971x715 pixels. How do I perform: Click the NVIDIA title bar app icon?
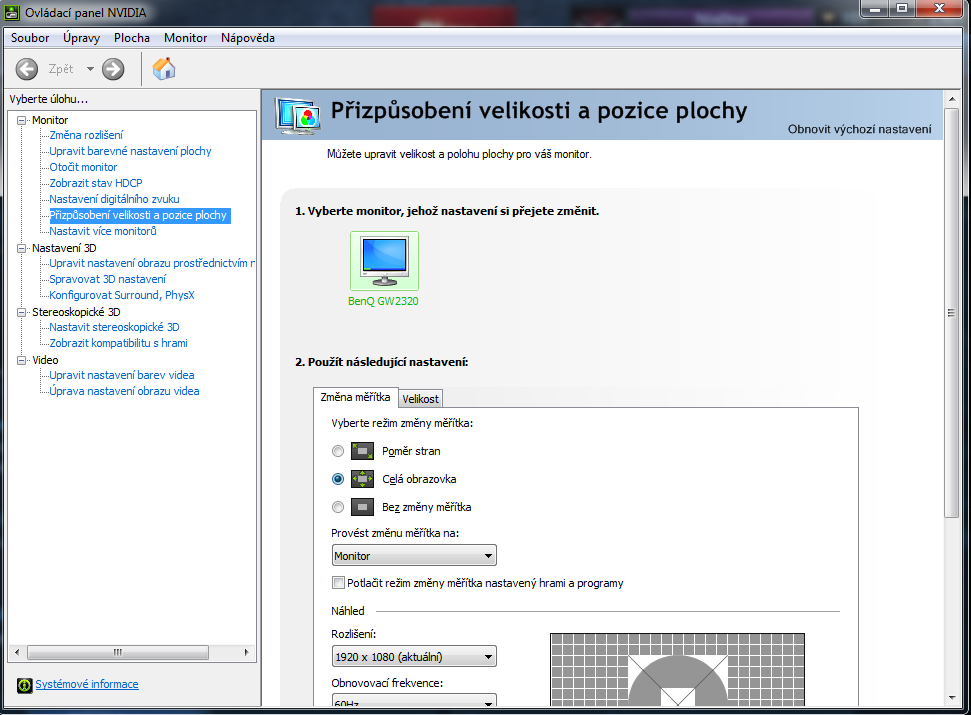12,12
